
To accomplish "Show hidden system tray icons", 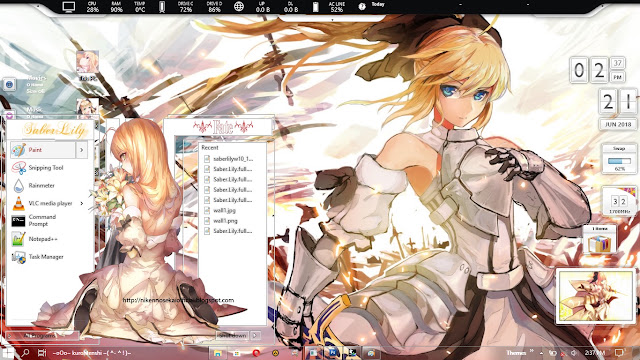I will point(541,353).
